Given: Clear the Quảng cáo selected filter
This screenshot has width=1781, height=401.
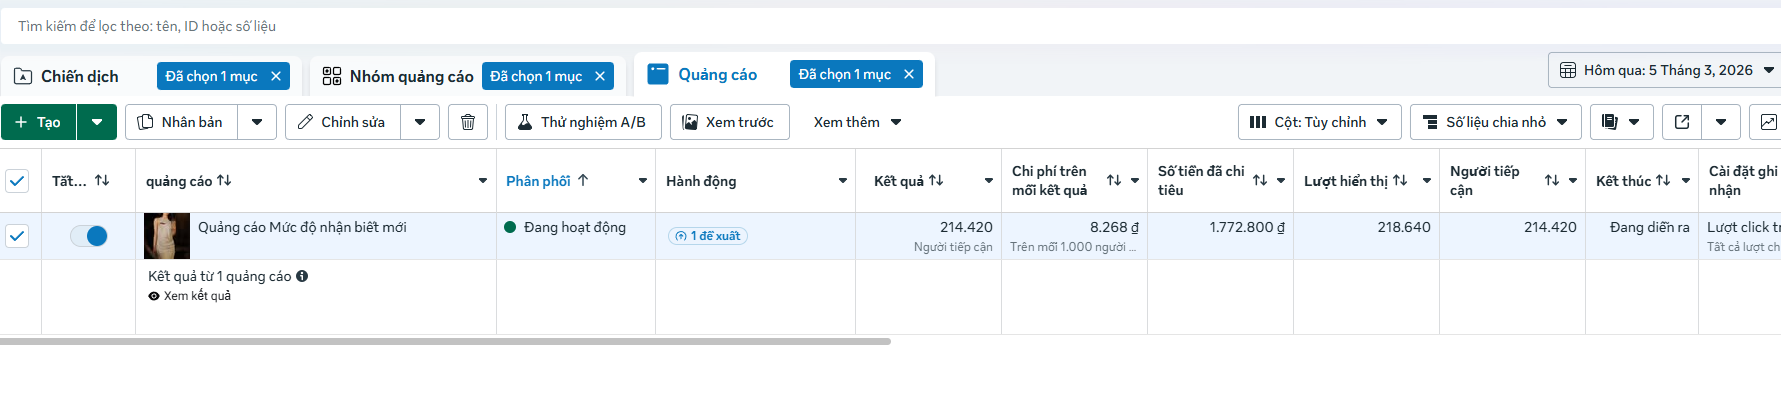Looking at the screenshot, I should click(909, 74).
